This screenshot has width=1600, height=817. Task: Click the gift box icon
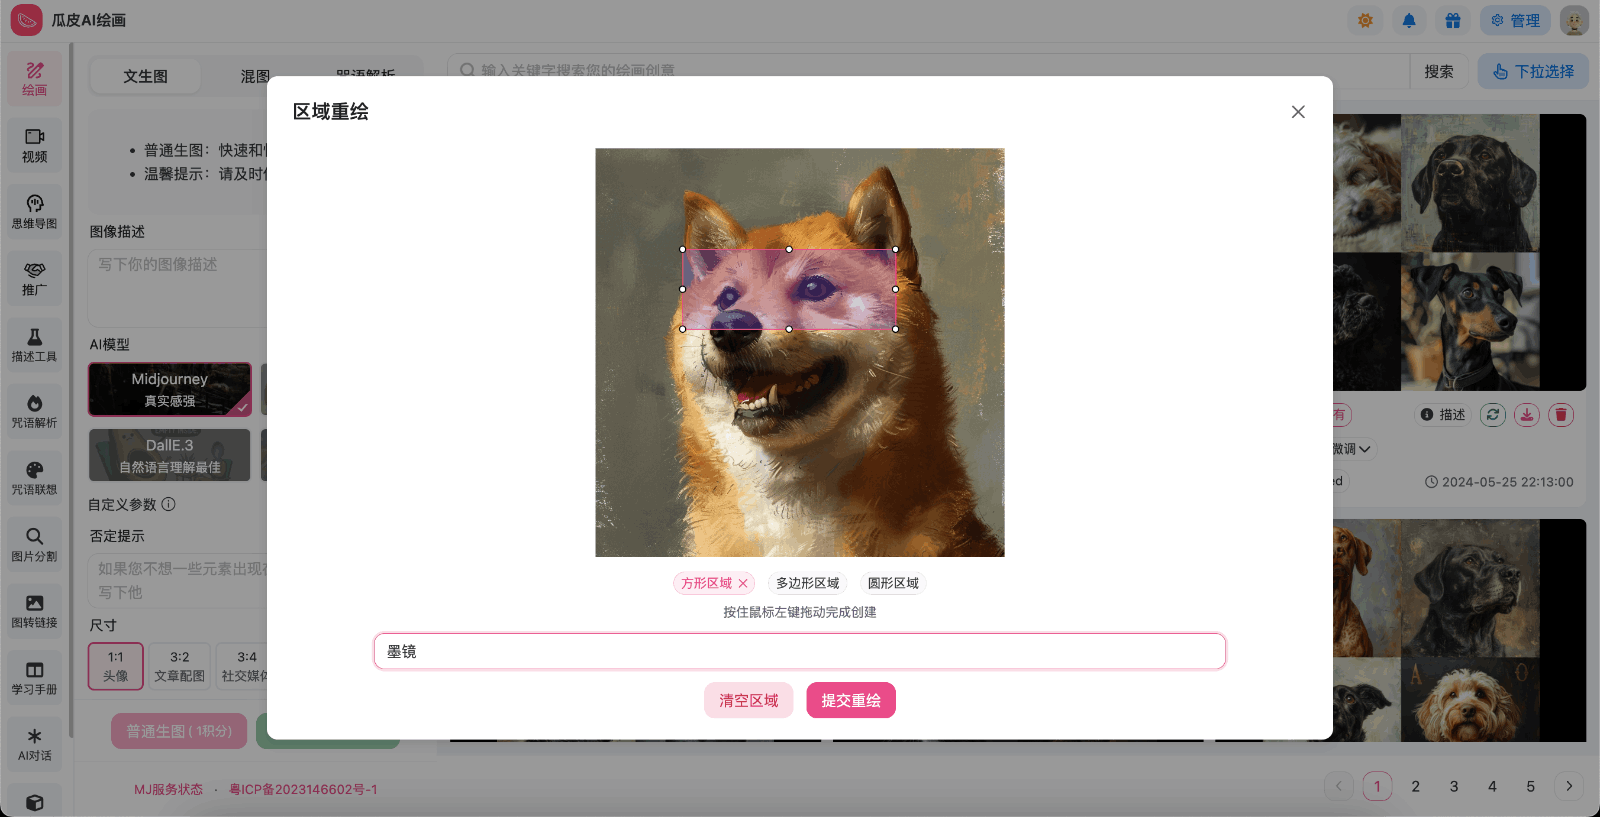click(x=1453, y=20)
